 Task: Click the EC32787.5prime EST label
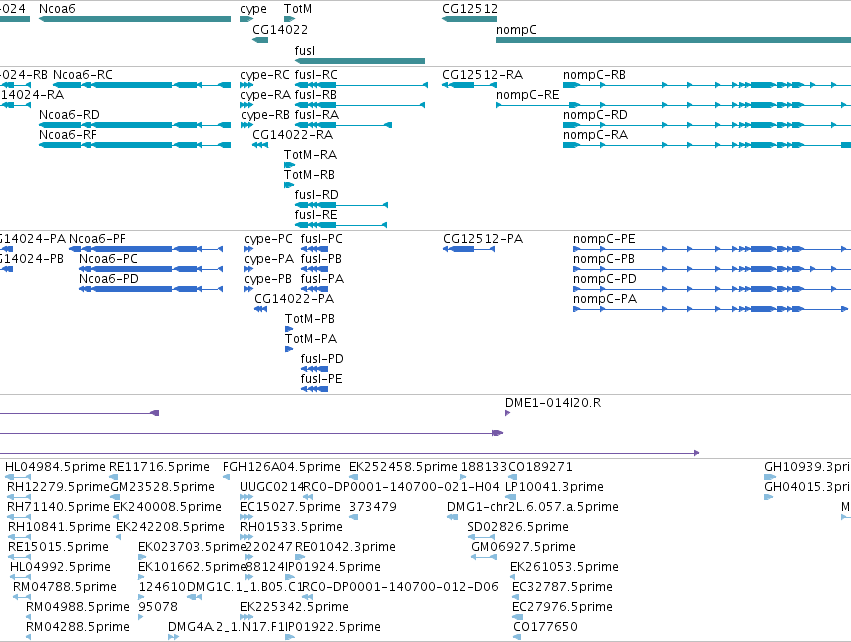click(x=562, y=587)
